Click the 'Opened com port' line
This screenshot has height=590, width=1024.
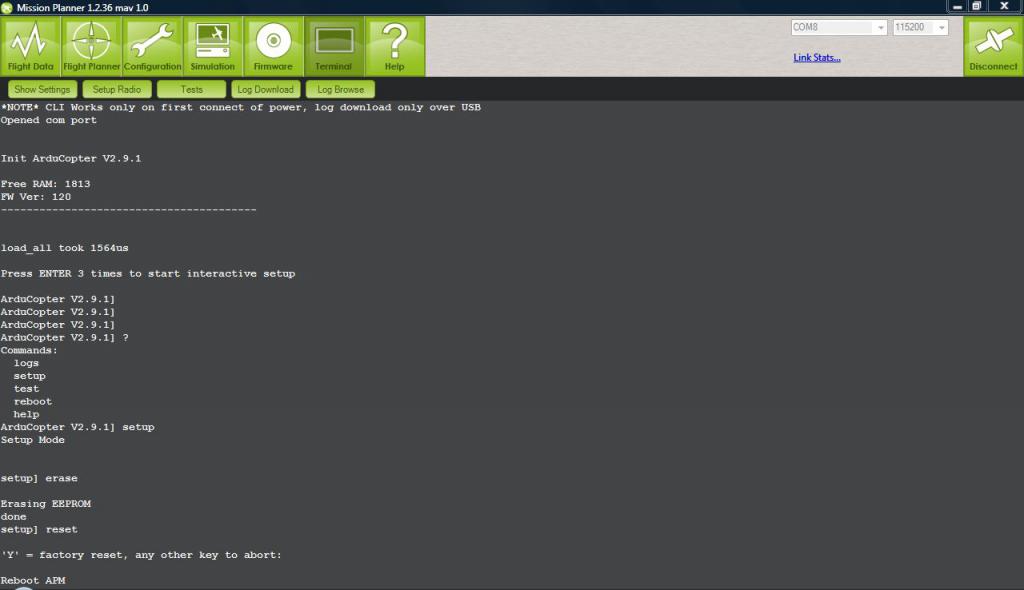click(48, 120)
